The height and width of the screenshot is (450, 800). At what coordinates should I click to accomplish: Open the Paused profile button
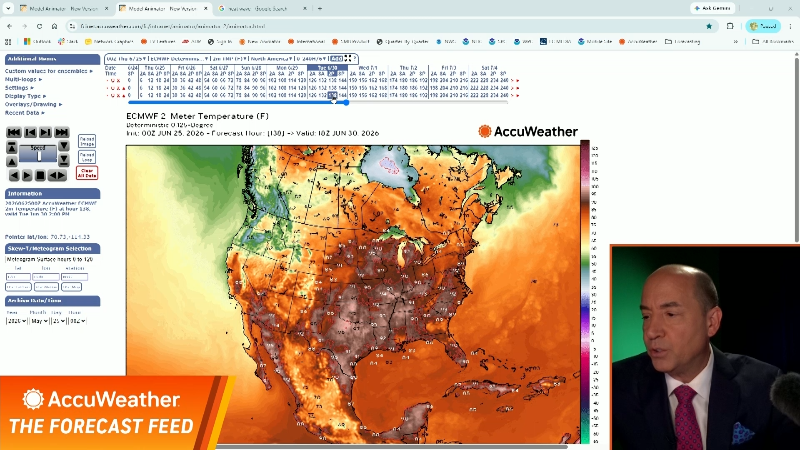click(763, 26)
